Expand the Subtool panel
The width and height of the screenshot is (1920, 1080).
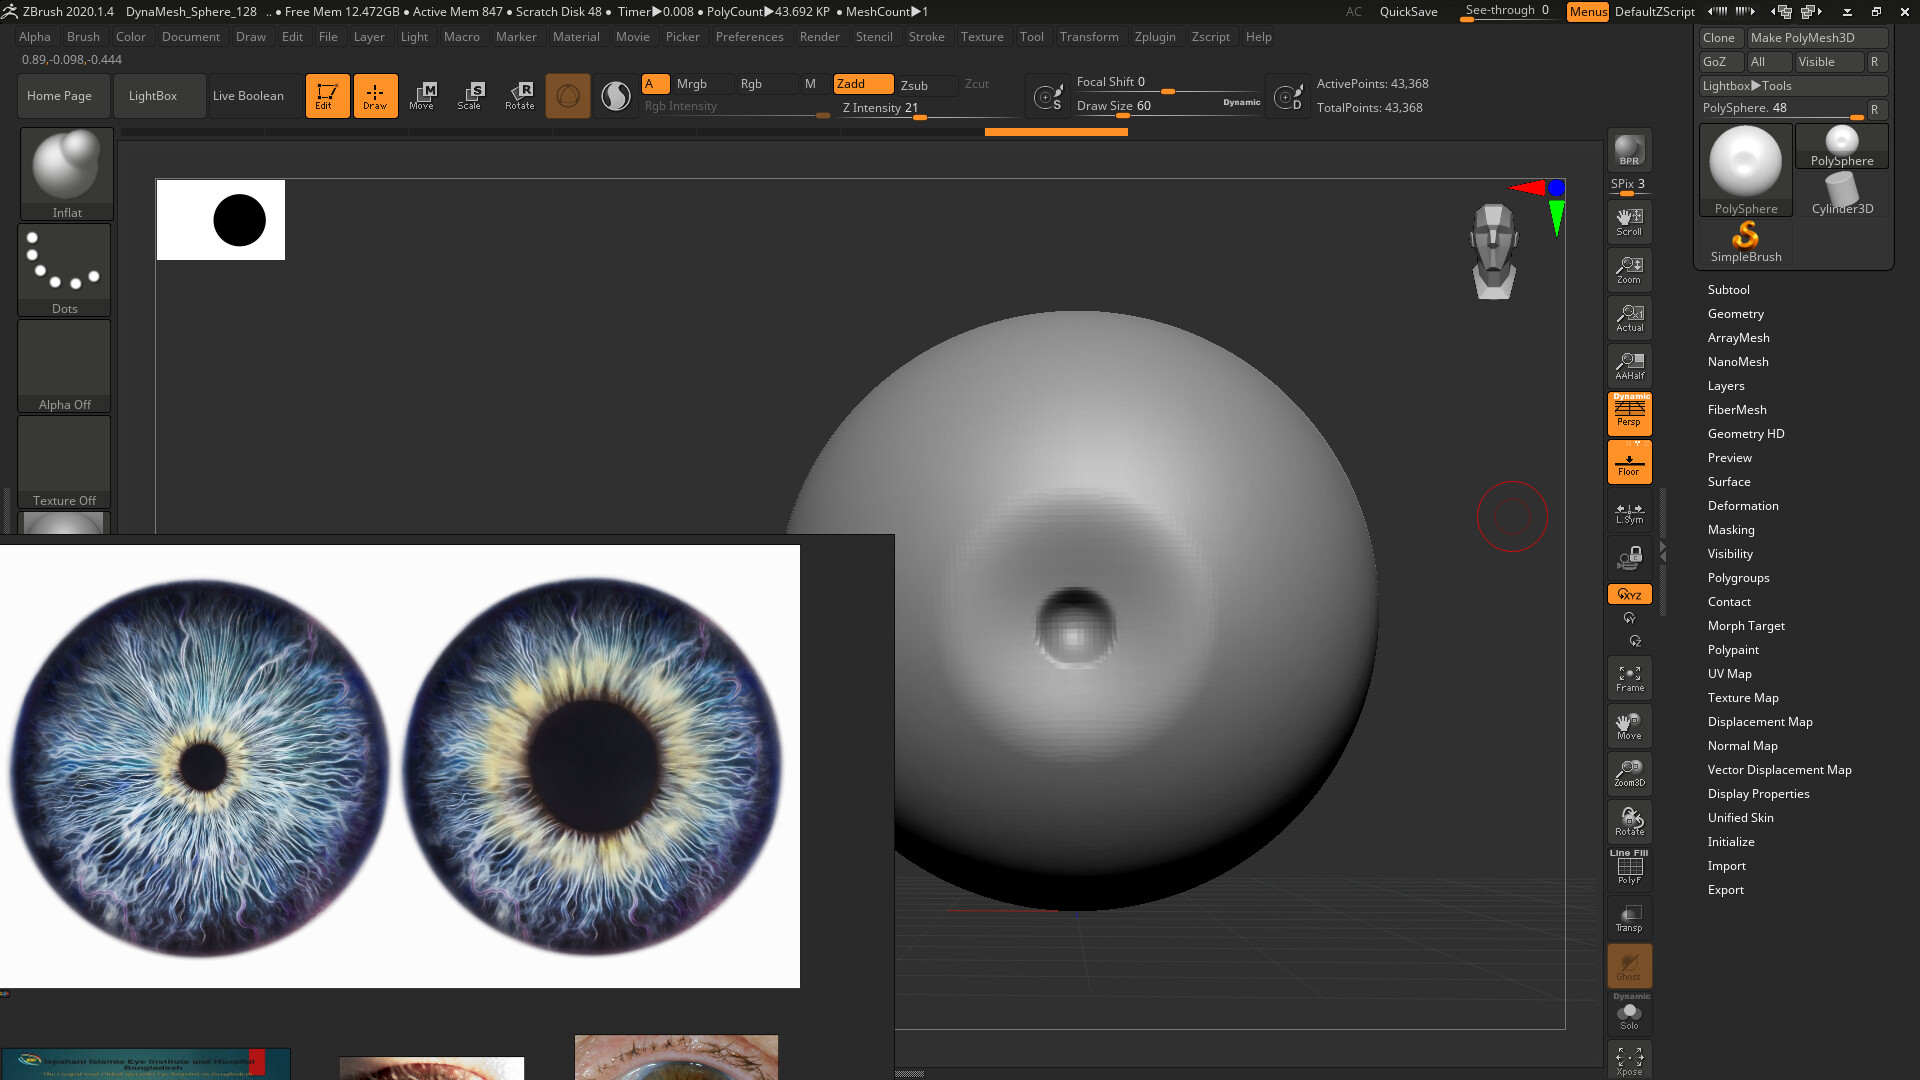pos(1728,289)
